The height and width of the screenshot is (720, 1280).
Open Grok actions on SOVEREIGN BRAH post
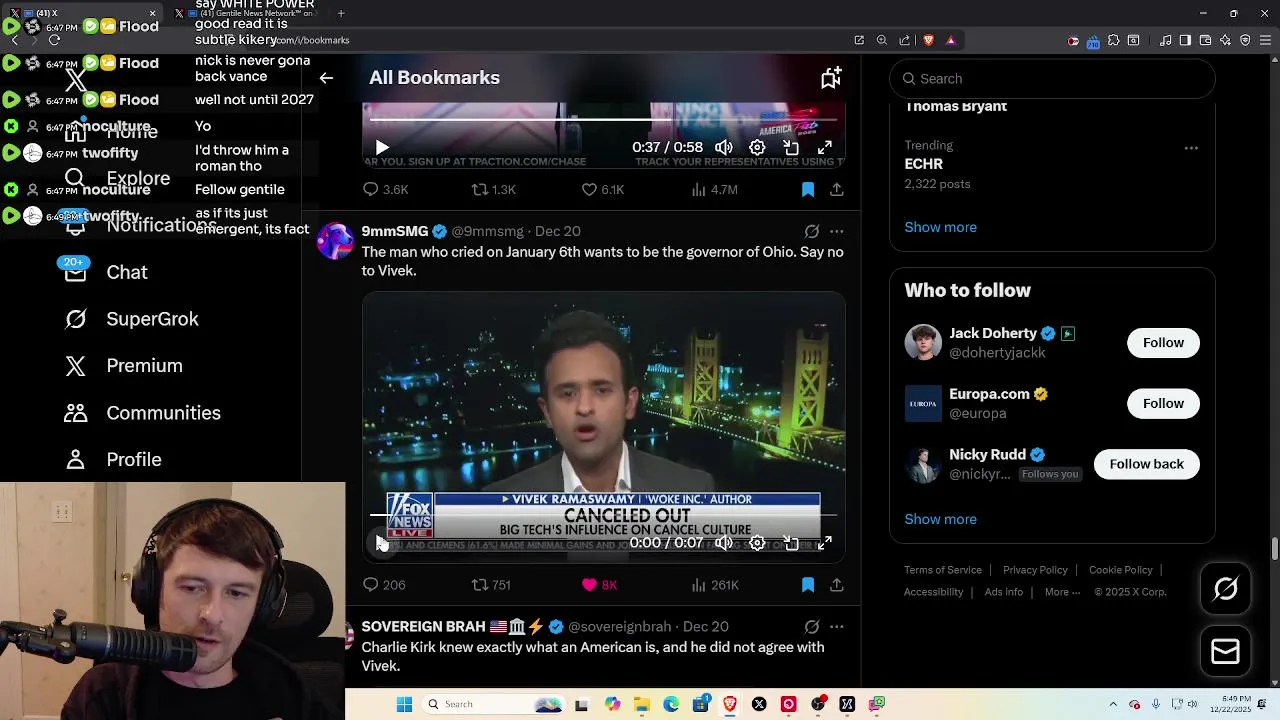811,627
